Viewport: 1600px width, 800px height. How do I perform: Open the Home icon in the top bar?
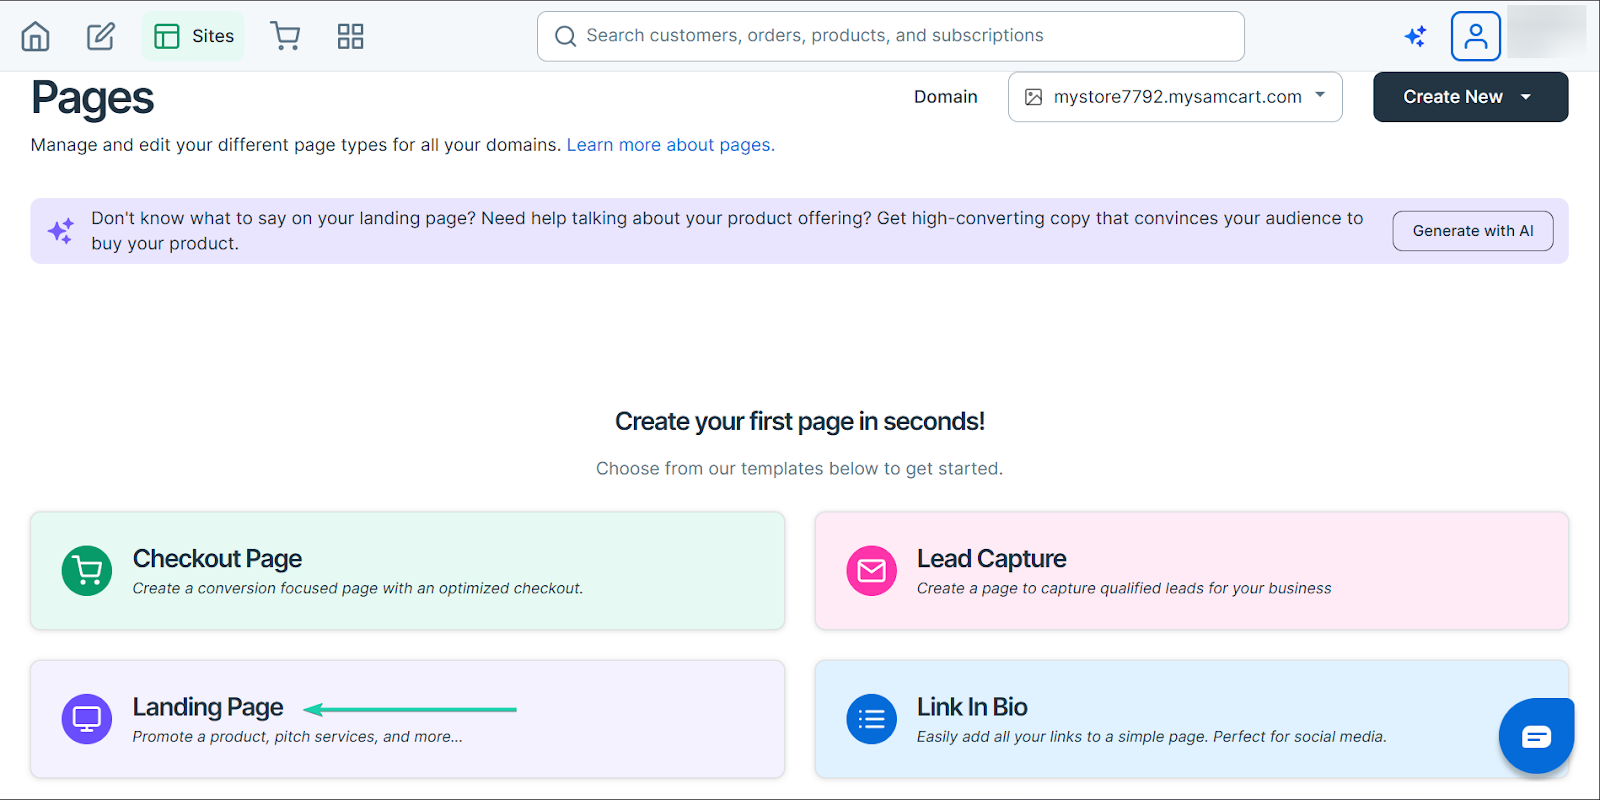(x=36, y=37)
